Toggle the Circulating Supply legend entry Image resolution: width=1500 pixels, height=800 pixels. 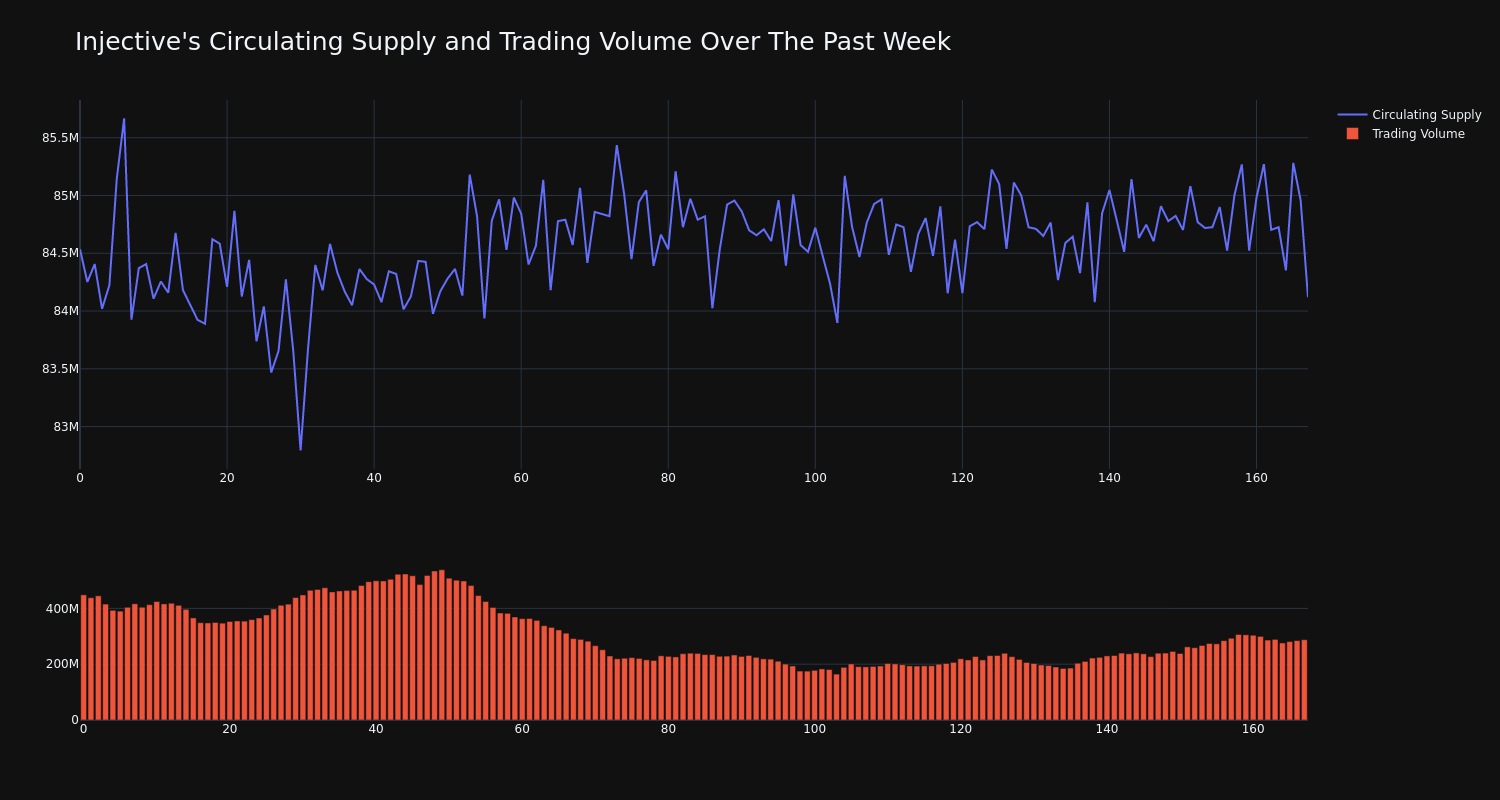(1409, 115)
